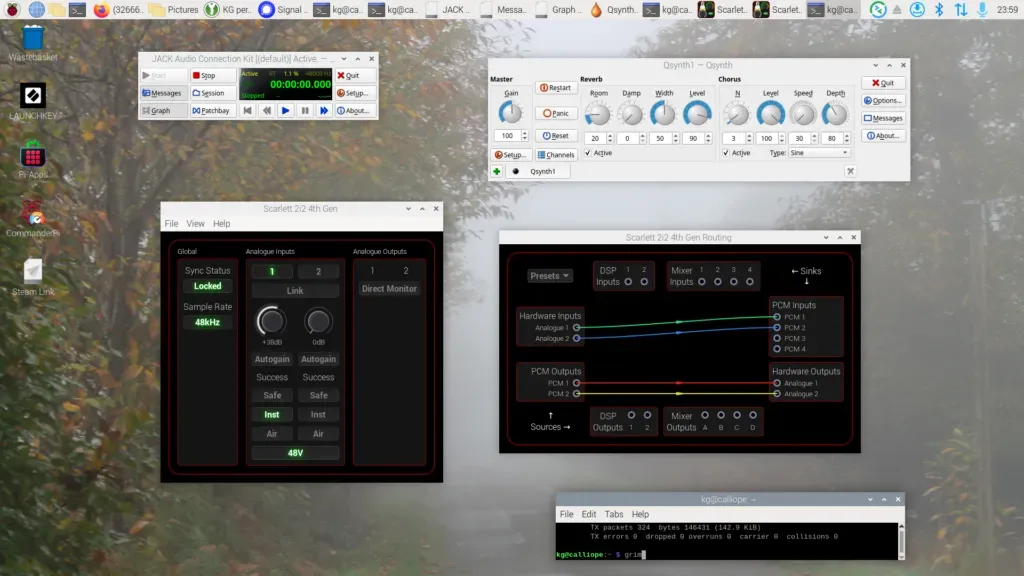Viewport: 1024px width, 576px height.
Task: Open Qsynth Channels window
Action: pyautogui.click(x=556, y=155)
